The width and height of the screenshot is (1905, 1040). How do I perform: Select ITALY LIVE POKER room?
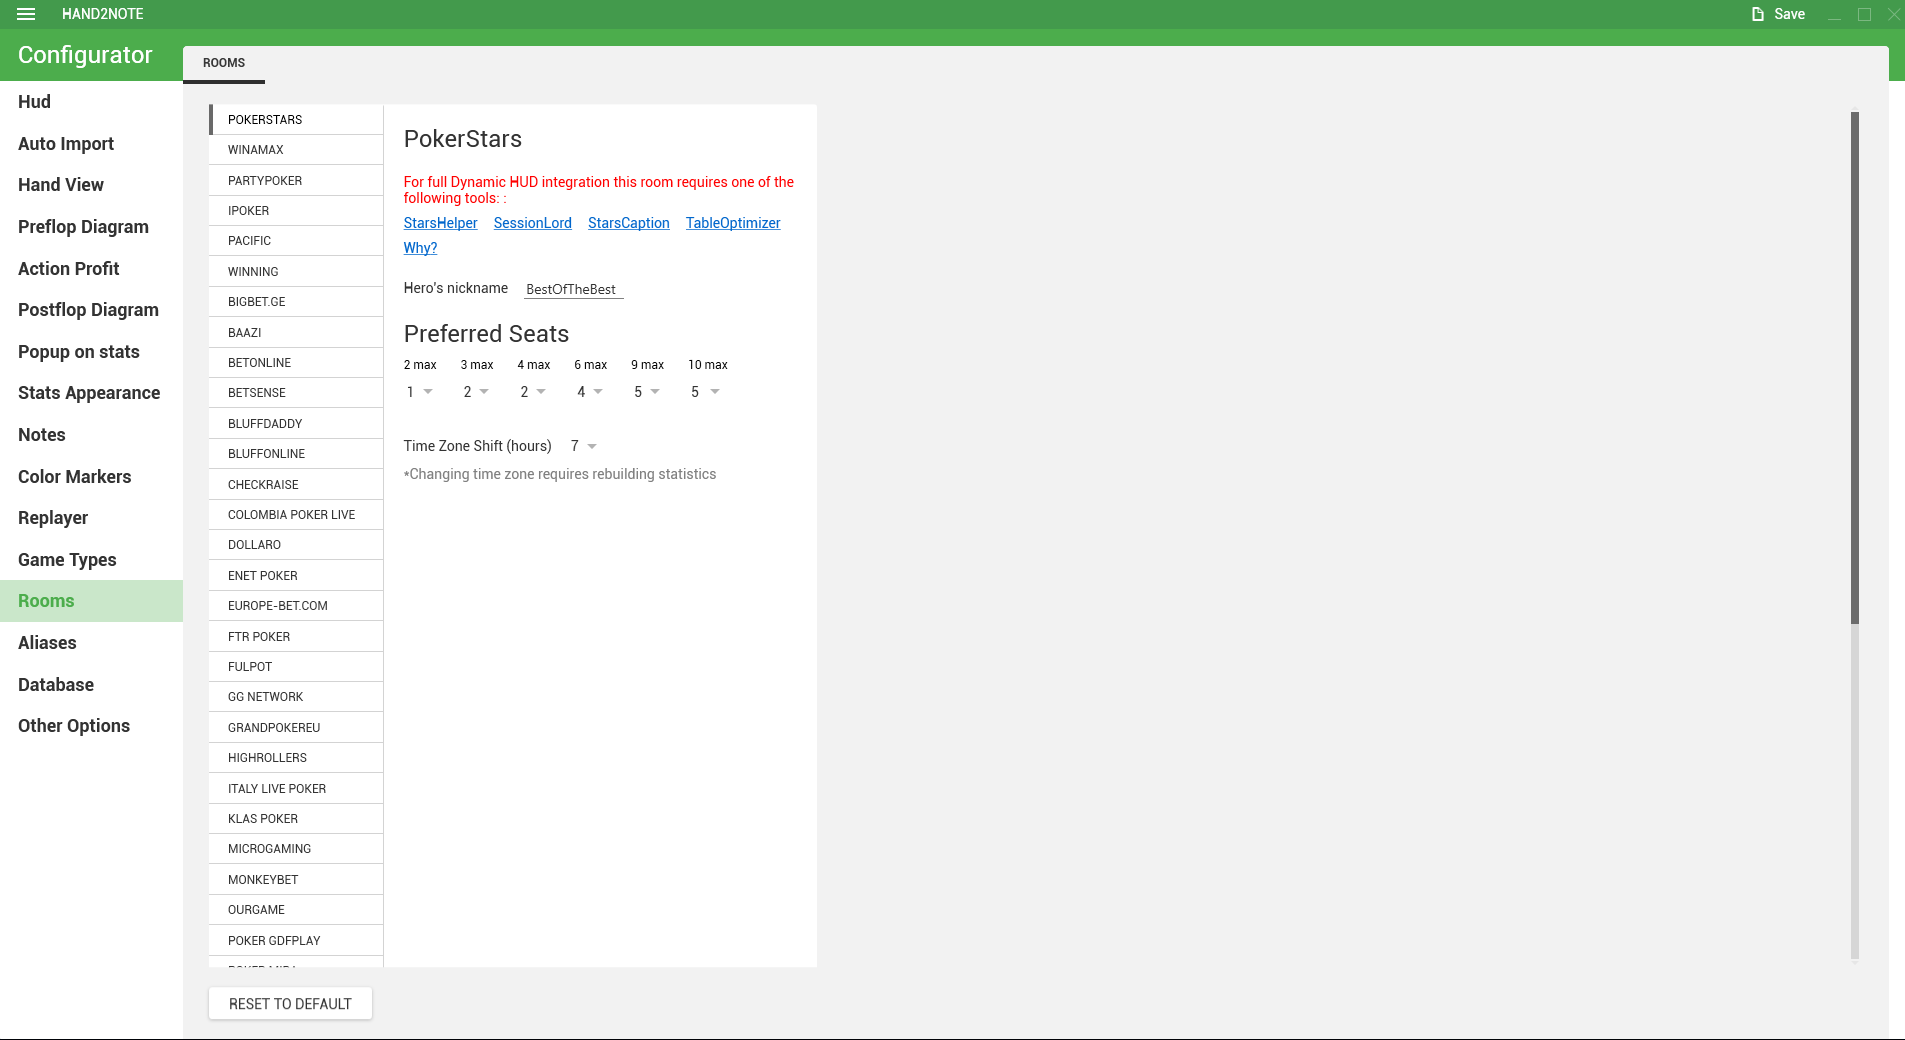coord(296,789)
